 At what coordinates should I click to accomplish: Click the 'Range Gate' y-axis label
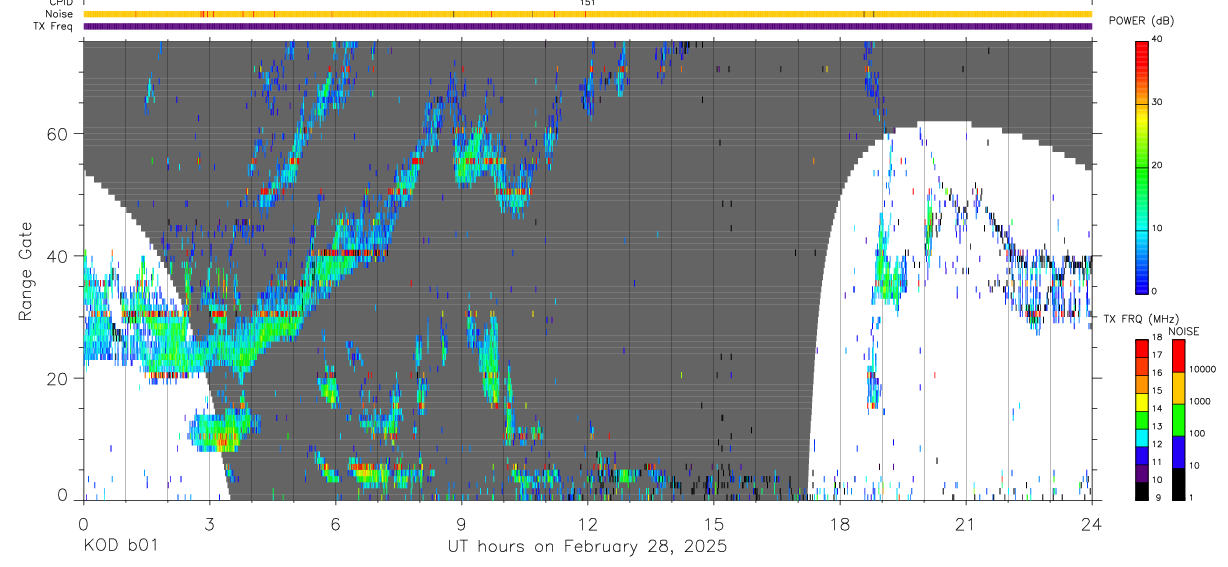click(25, 271)
